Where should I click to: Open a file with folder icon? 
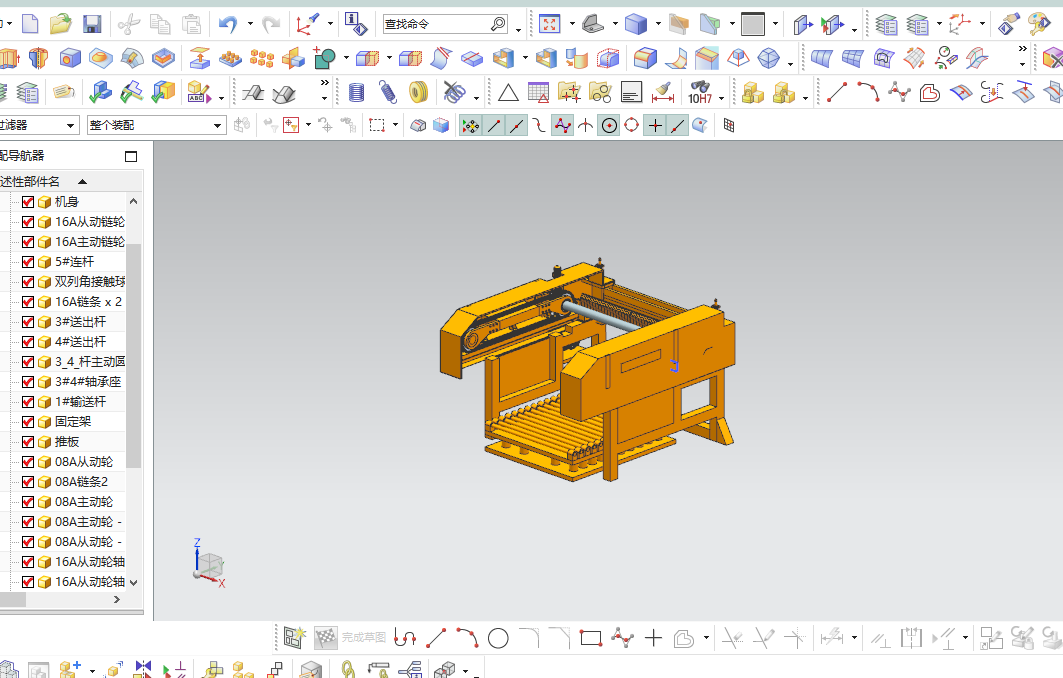pos(60,24)
